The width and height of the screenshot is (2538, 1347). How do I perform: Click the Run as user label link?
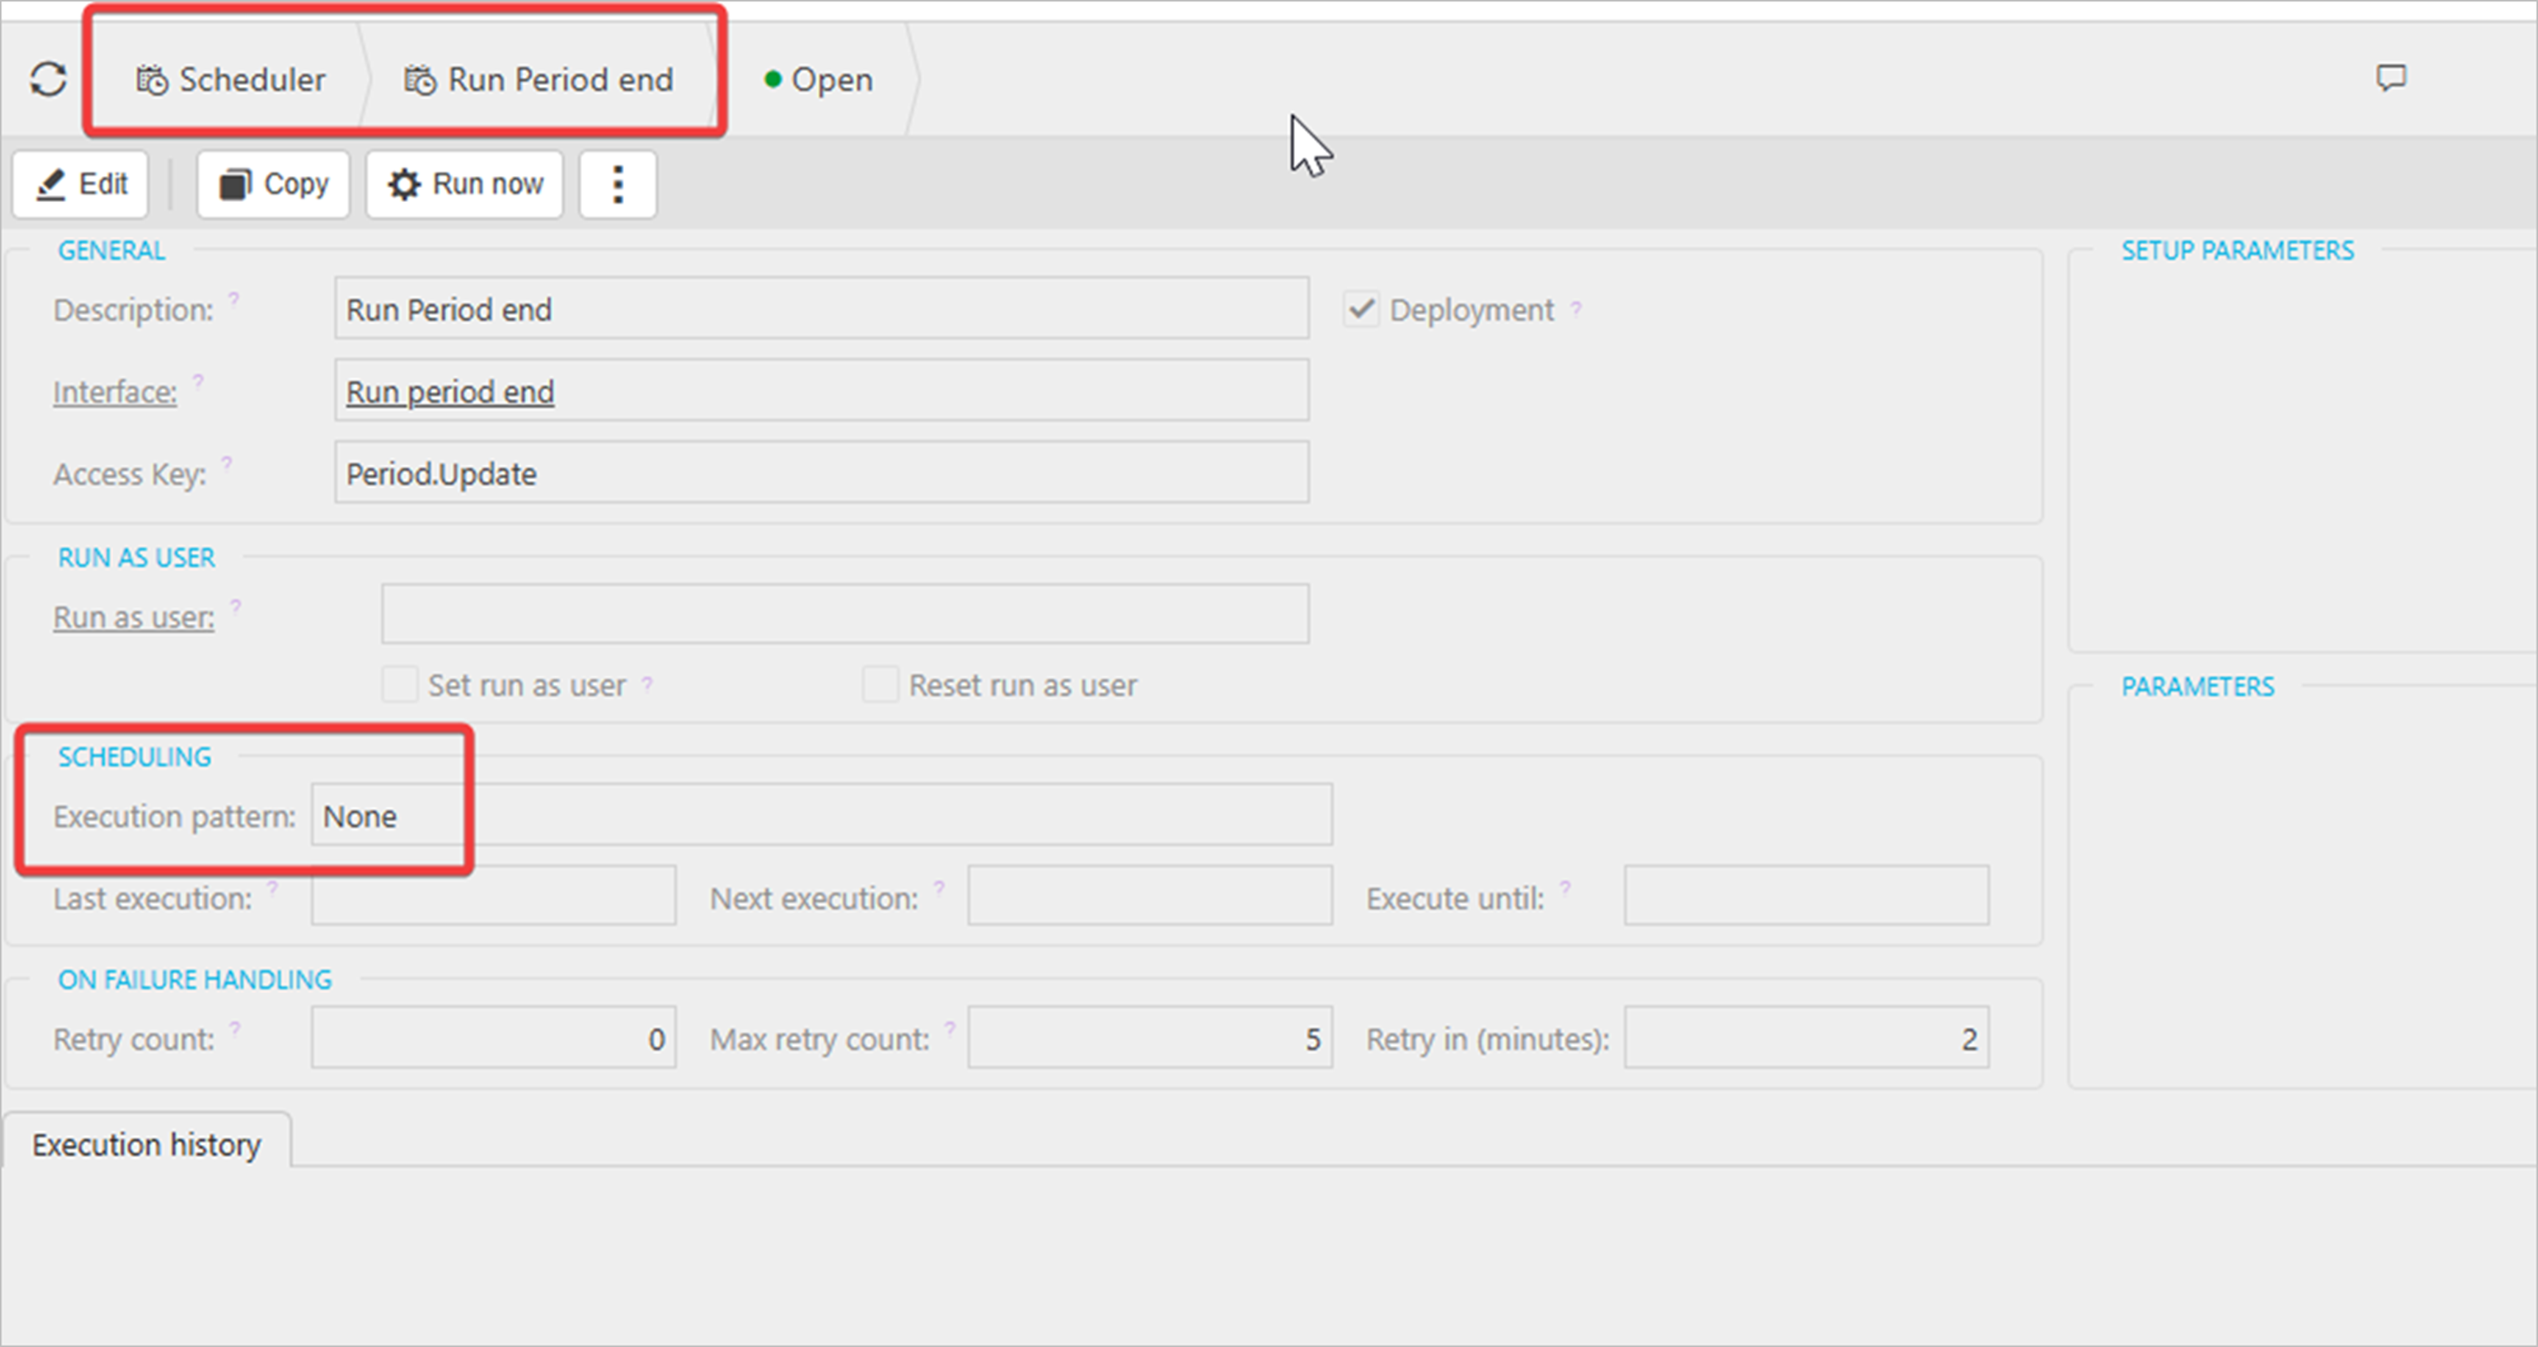[133, 617]
